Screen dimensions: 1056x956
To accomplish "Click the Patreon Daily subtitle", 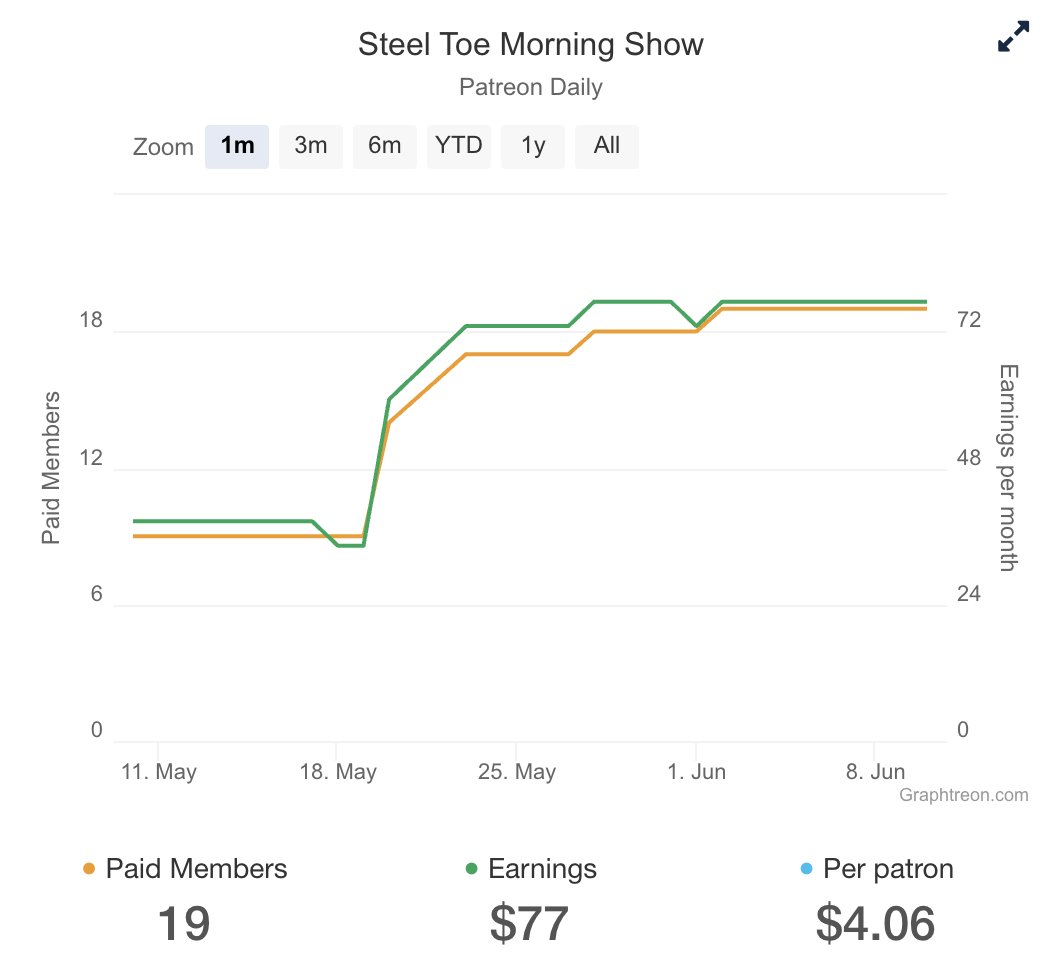I will click(531, 87).
